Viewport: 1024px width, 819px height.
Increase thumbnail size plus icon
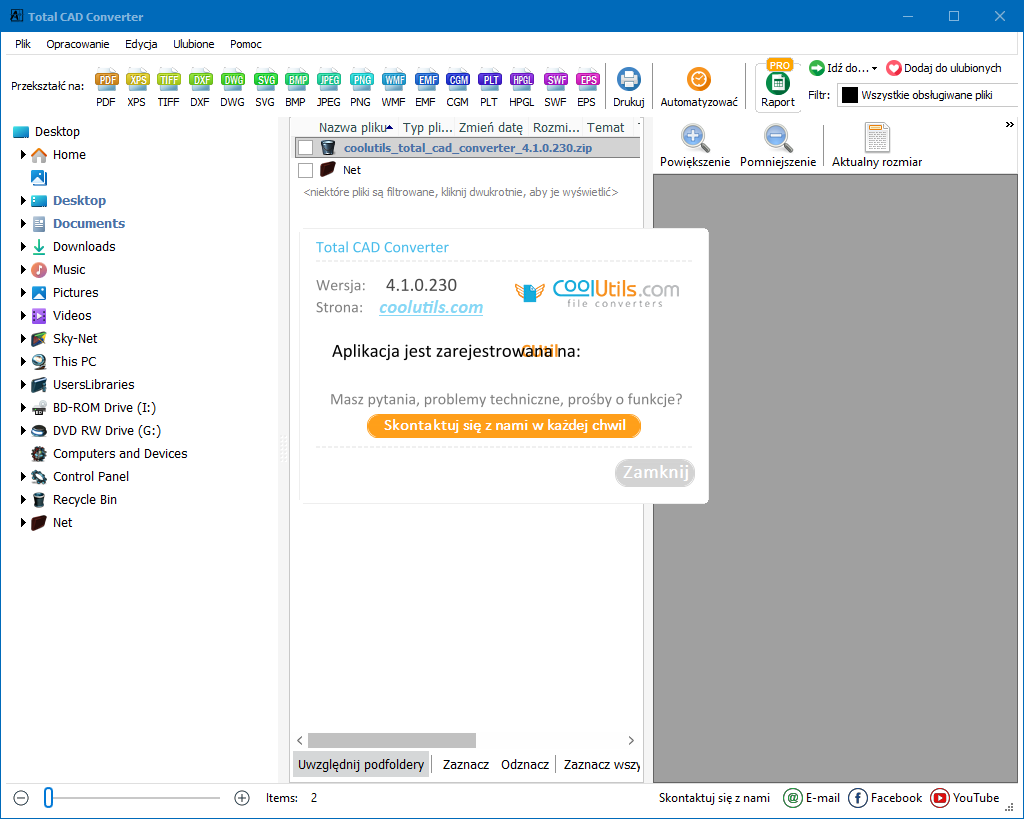pyautogui.click(x=242, y=797)
